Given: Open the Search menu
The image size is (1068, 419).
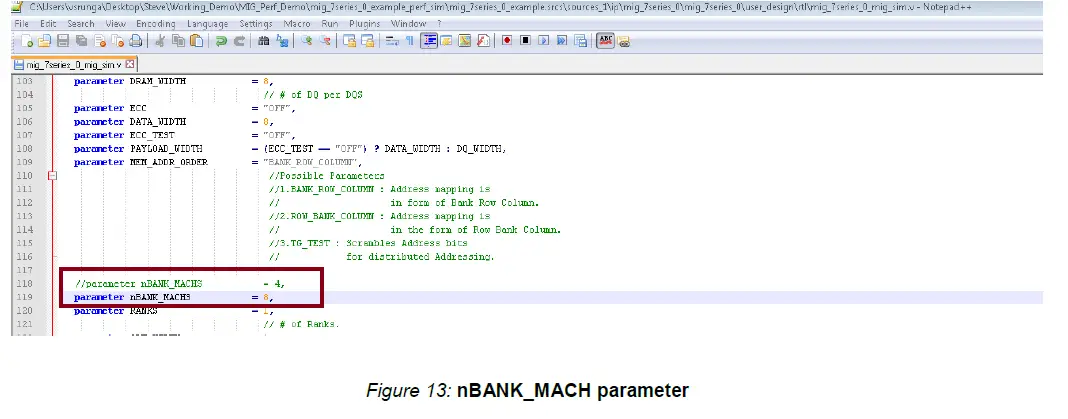Looking at the screenshot, I should pos(80,23).
